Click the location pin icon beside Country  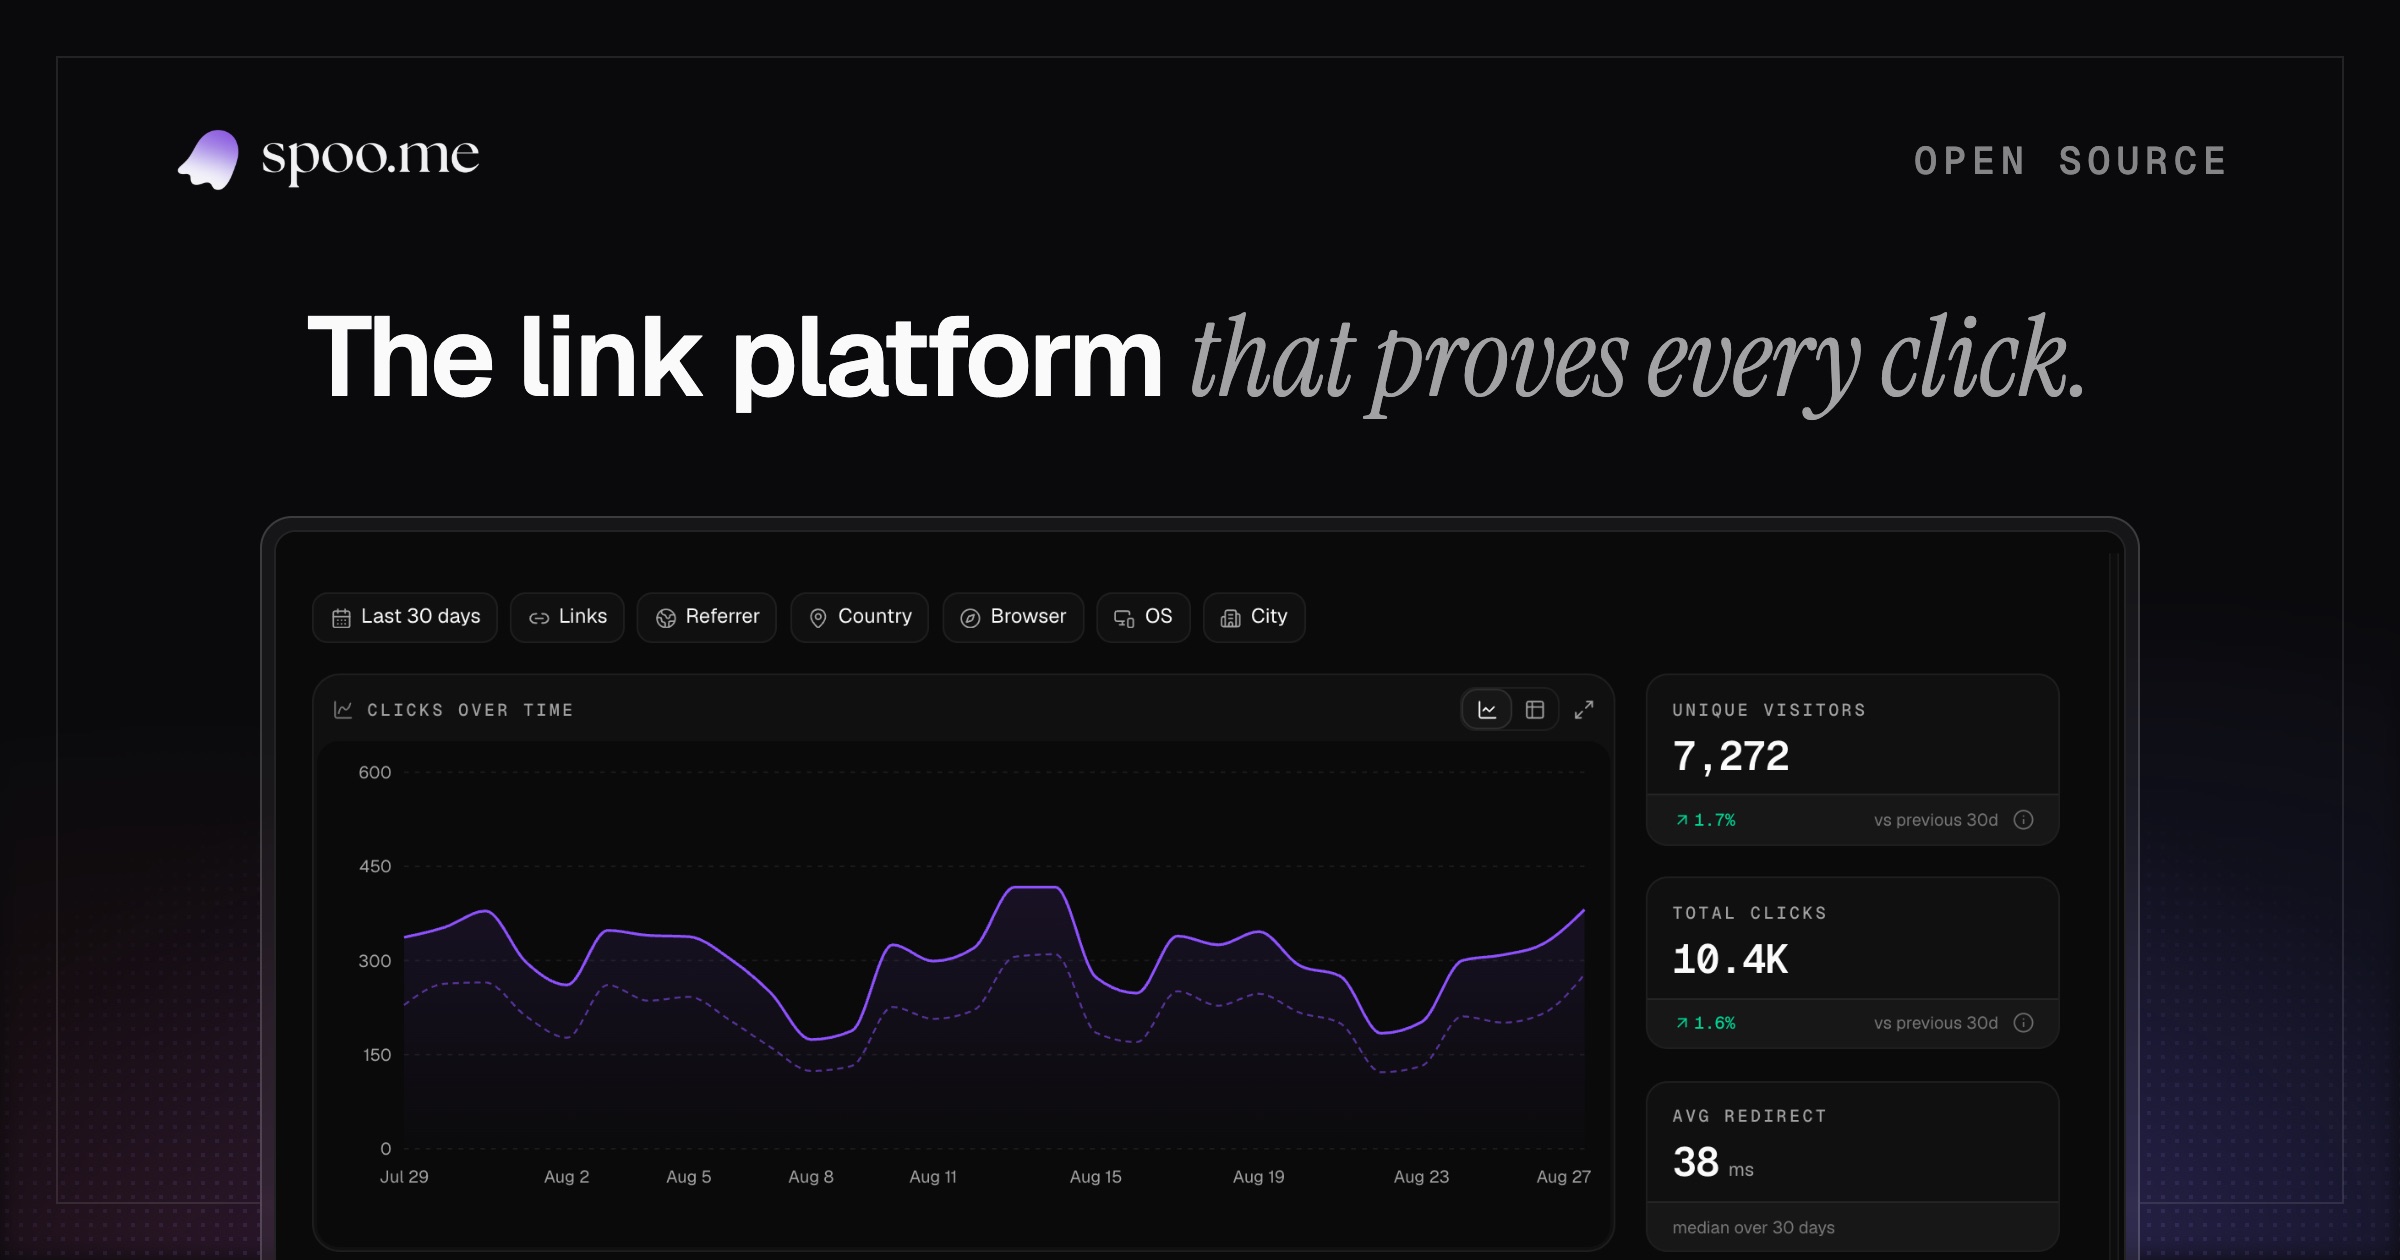pyautogui.click(x=818, y=618)
